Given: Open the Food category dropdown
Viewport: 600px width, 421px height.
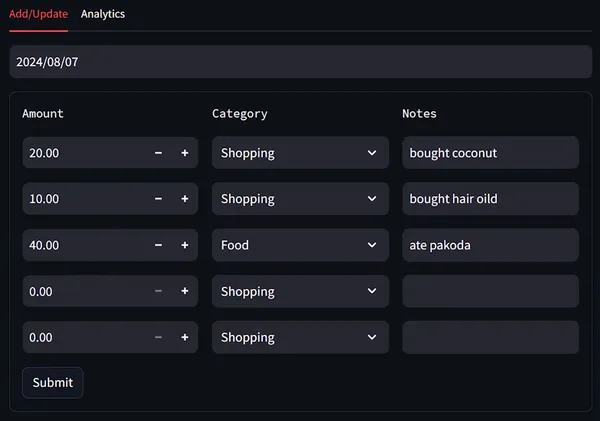Looking at the screenshot, I should [300, 245].
